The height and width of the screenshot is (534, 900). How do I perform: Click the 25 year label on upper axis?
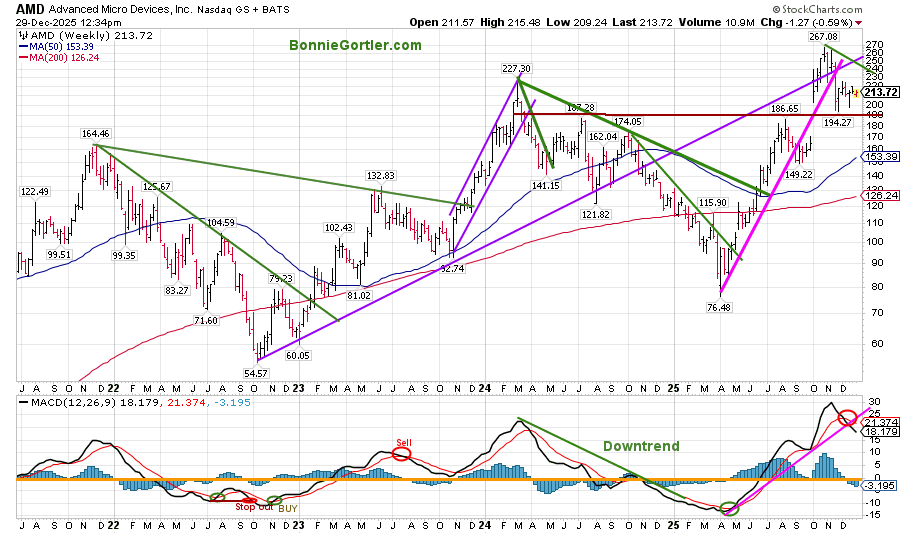pos(675,386)
